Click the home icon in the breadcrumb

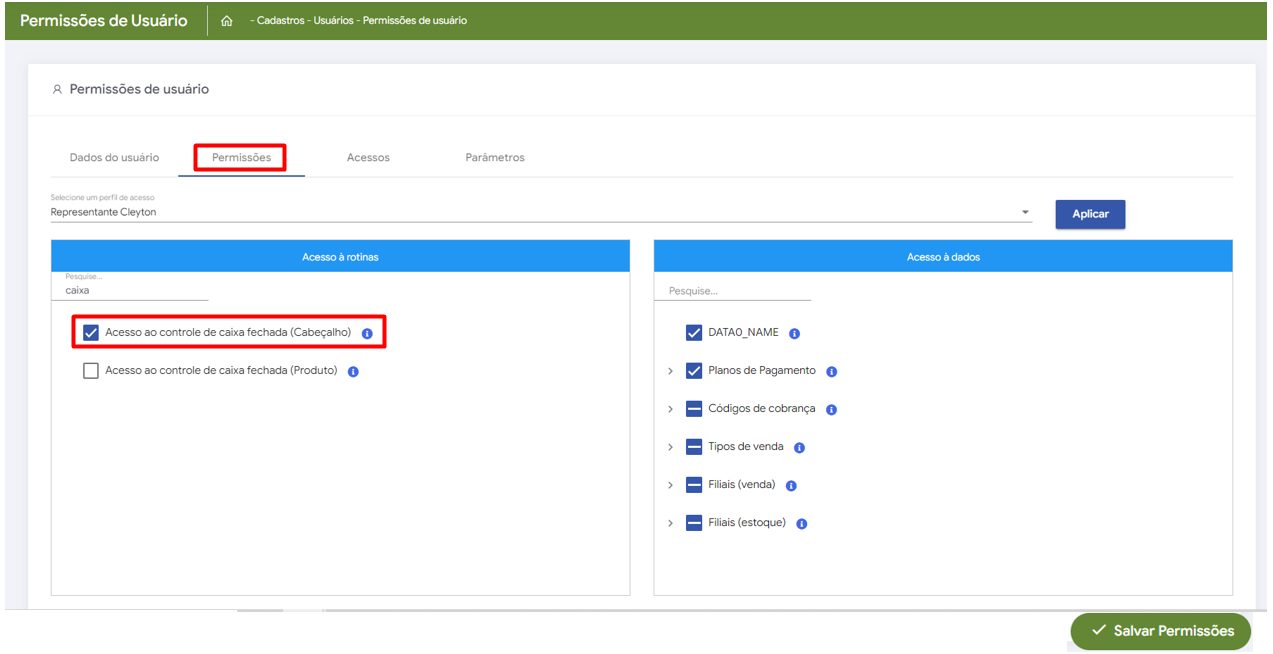click(227, 21)
